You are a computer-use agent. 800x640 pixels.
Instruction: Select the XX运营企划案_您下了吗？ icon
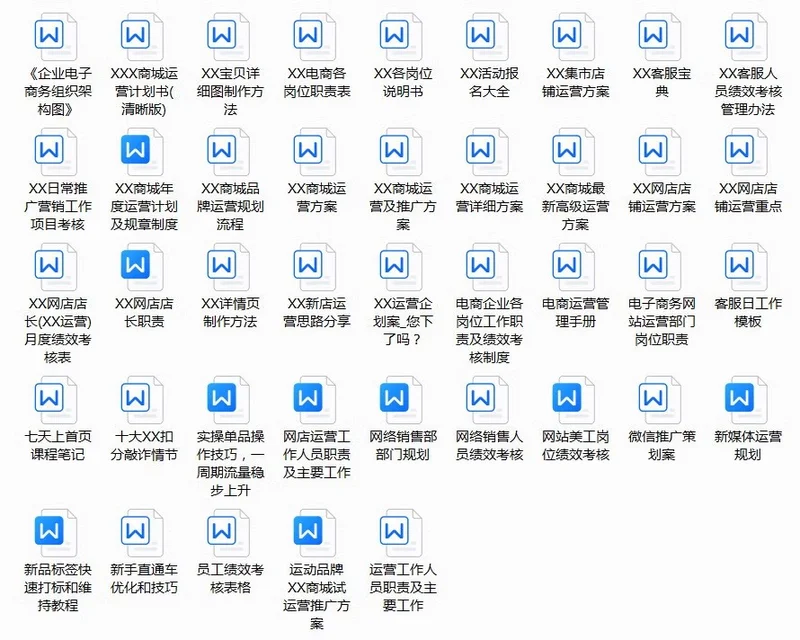click(x=401, y=267)
